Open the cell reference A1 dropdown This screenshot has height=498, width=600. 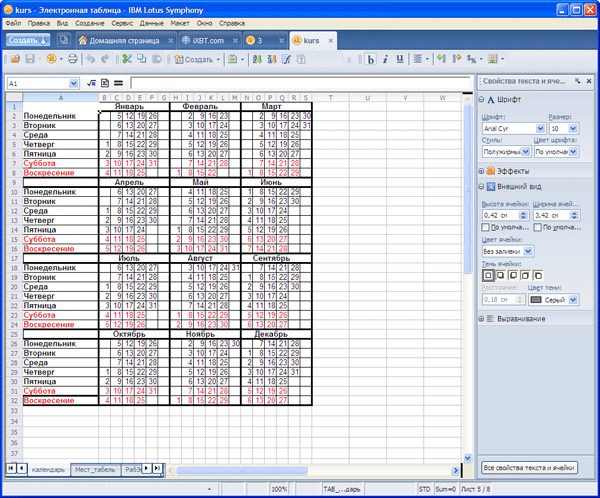click(73, 83)
